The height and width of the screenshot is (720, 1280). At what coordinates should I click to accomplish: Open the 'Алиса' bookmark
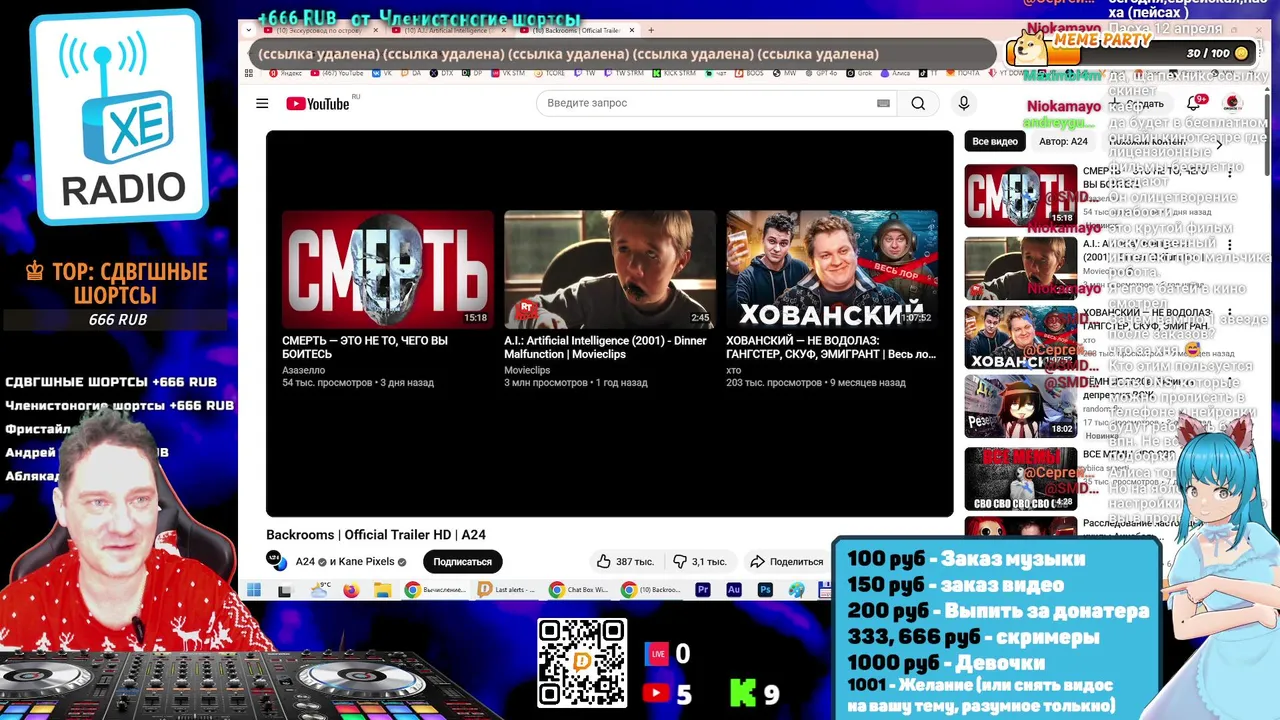(895, 73)
